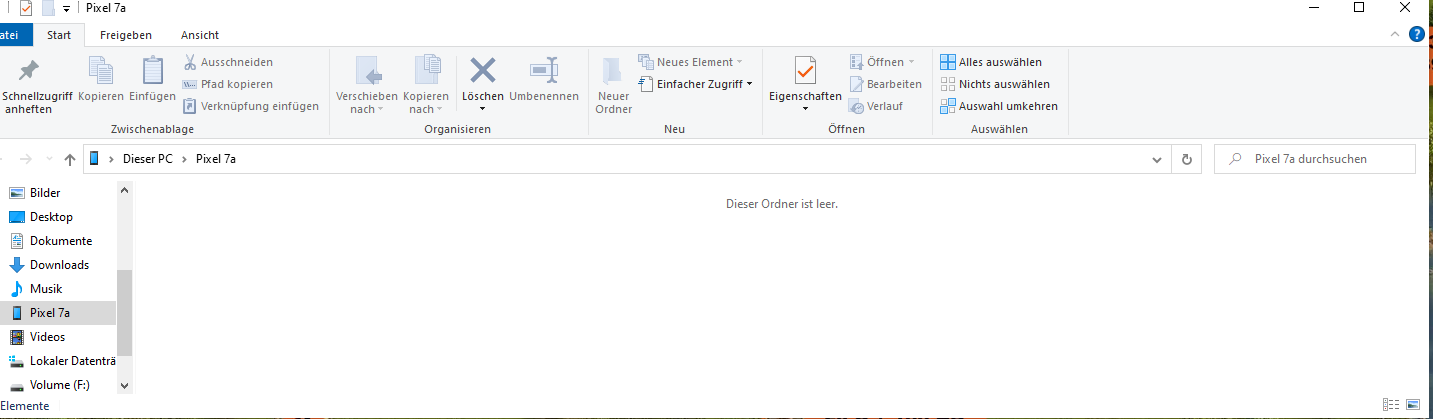
Task: Click the navigation pane scroll down arrow
Action: (x=124, y=385)
